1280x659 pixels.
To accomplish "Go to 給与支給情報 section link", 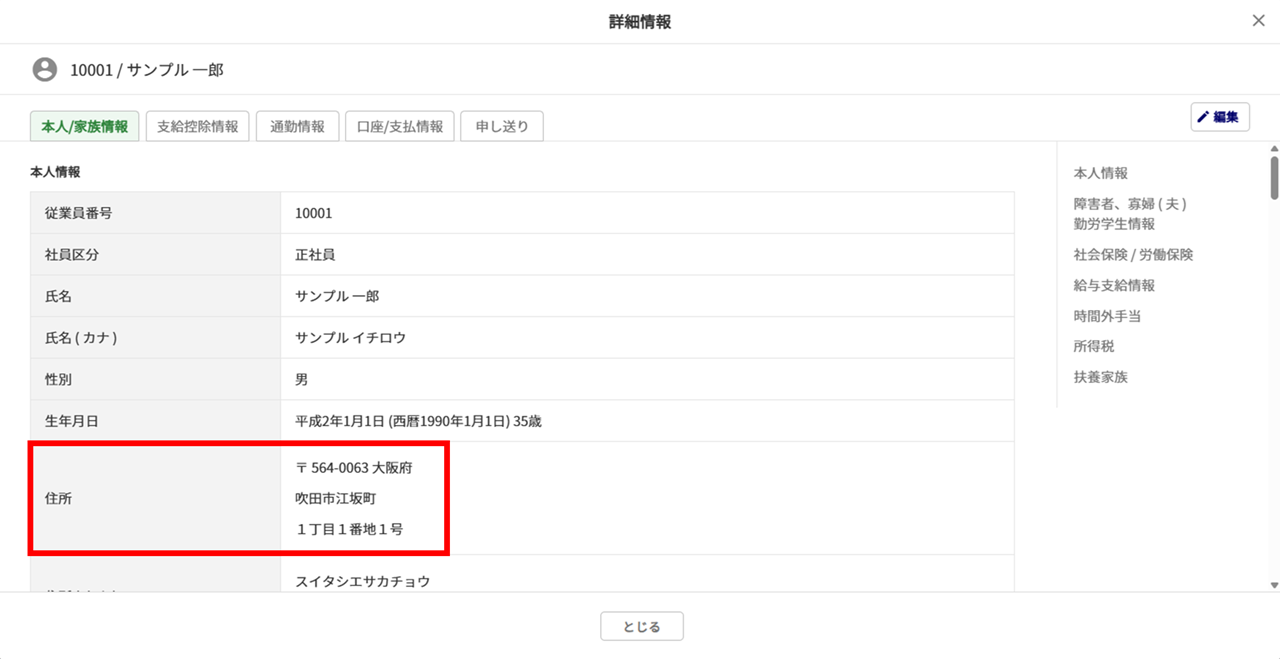I will (x=1114, y=286).
